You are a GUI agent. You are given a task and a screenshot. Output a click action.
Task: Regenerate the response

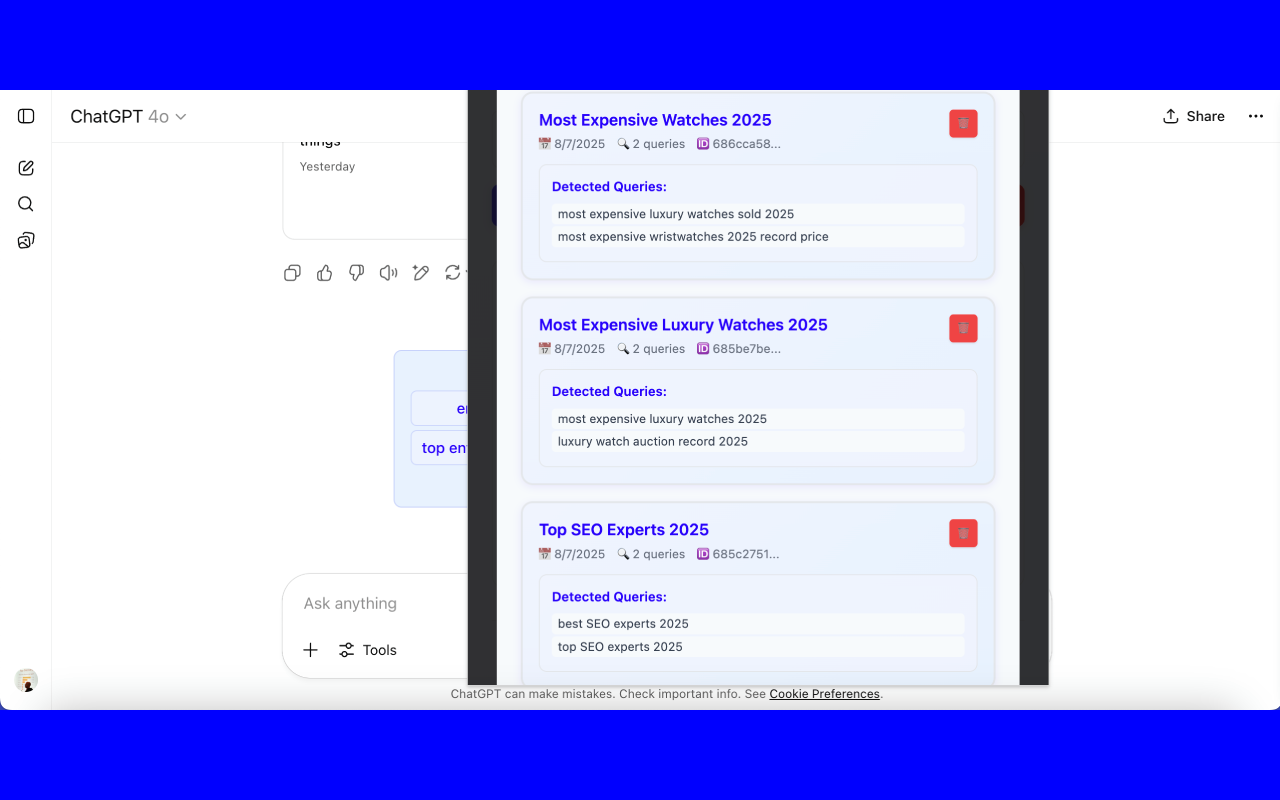coord(452,272)
